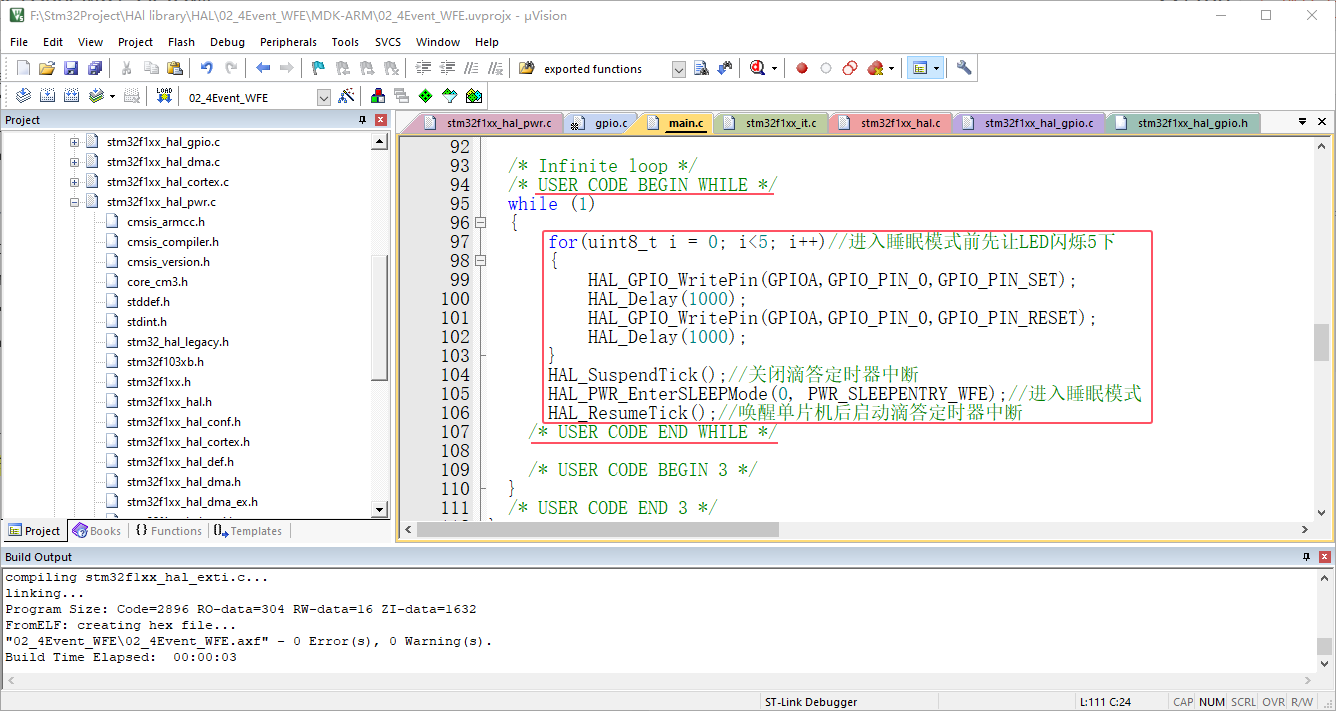Image resolution: width=1336 pixels, height=711 pixels.
Task: Create a new file with the New icon
Action: click(24, 68)
